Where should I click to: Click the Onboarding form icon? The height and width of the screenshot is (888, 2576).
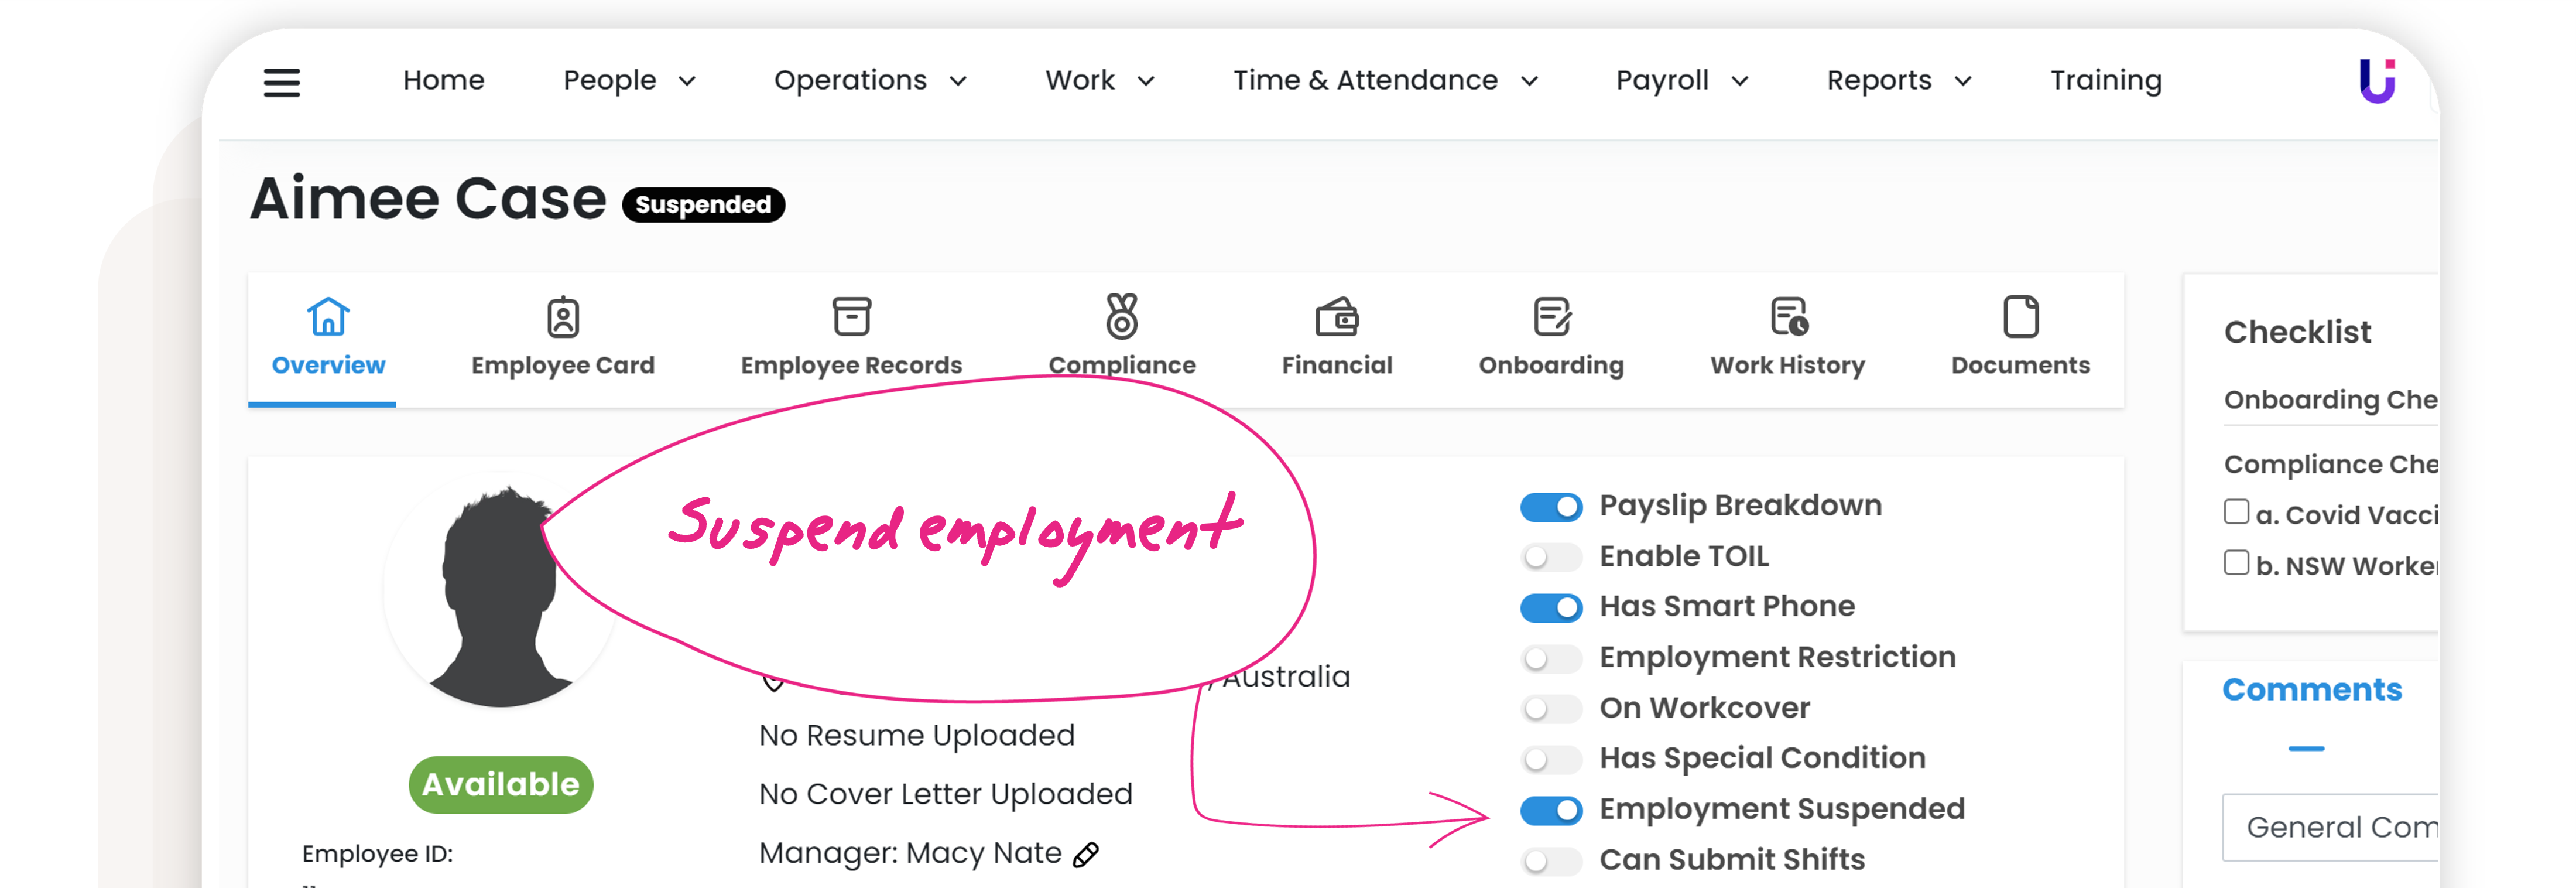pyautogui.click(x=1551, y=317)
